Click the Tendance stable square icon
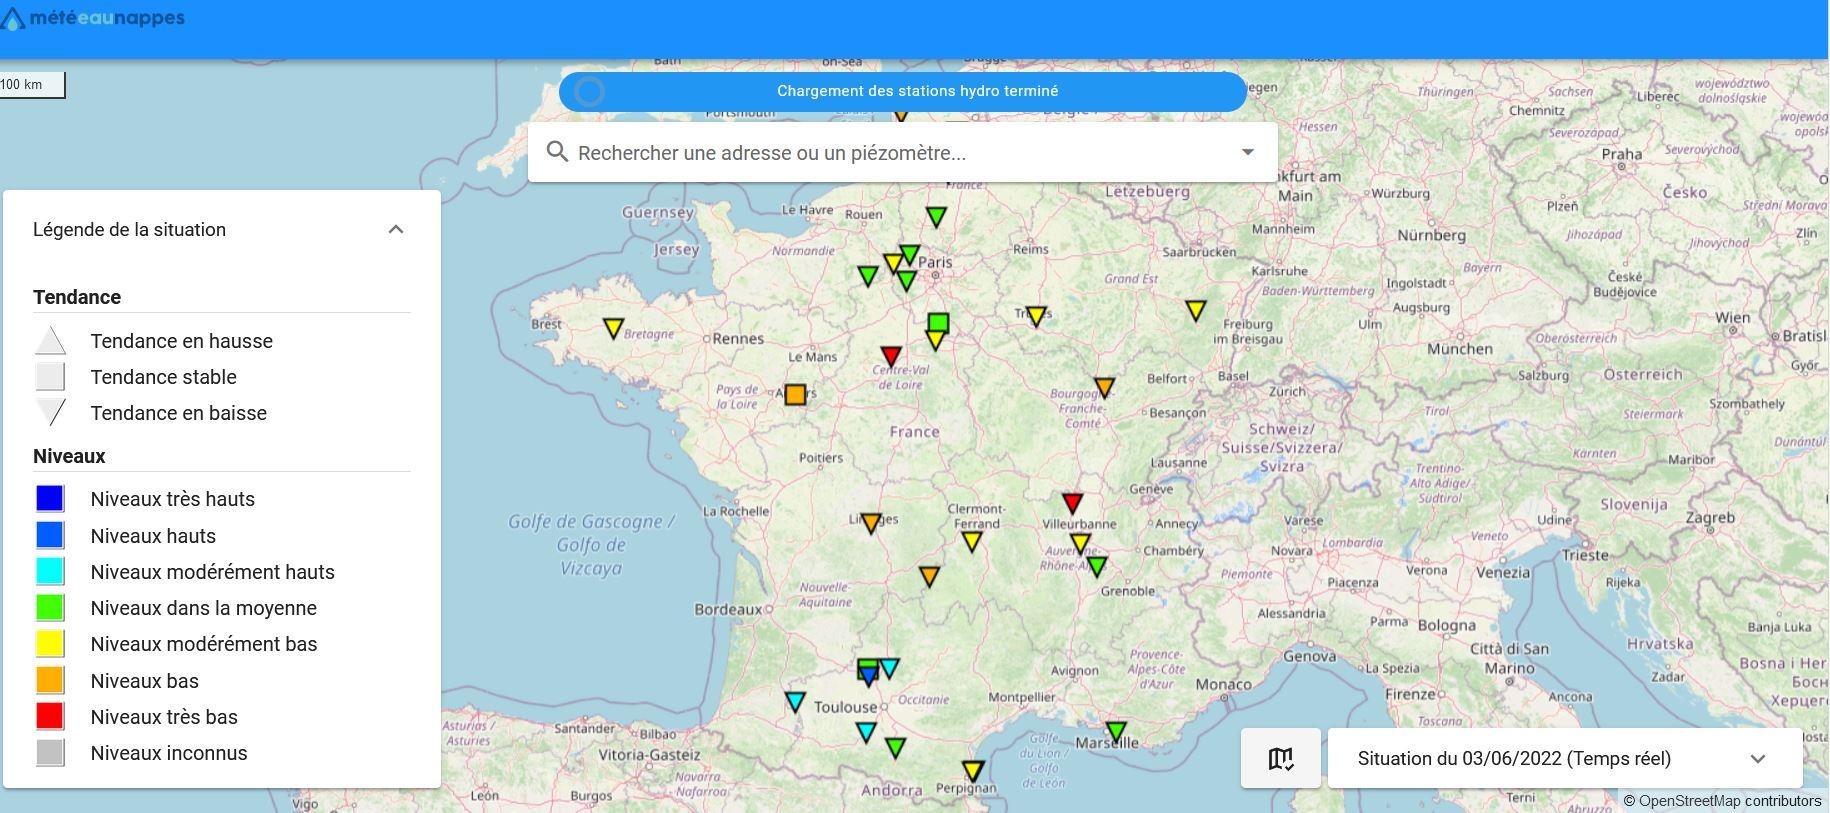This screenshot has width=1830, height=813. tap(50, 377)
